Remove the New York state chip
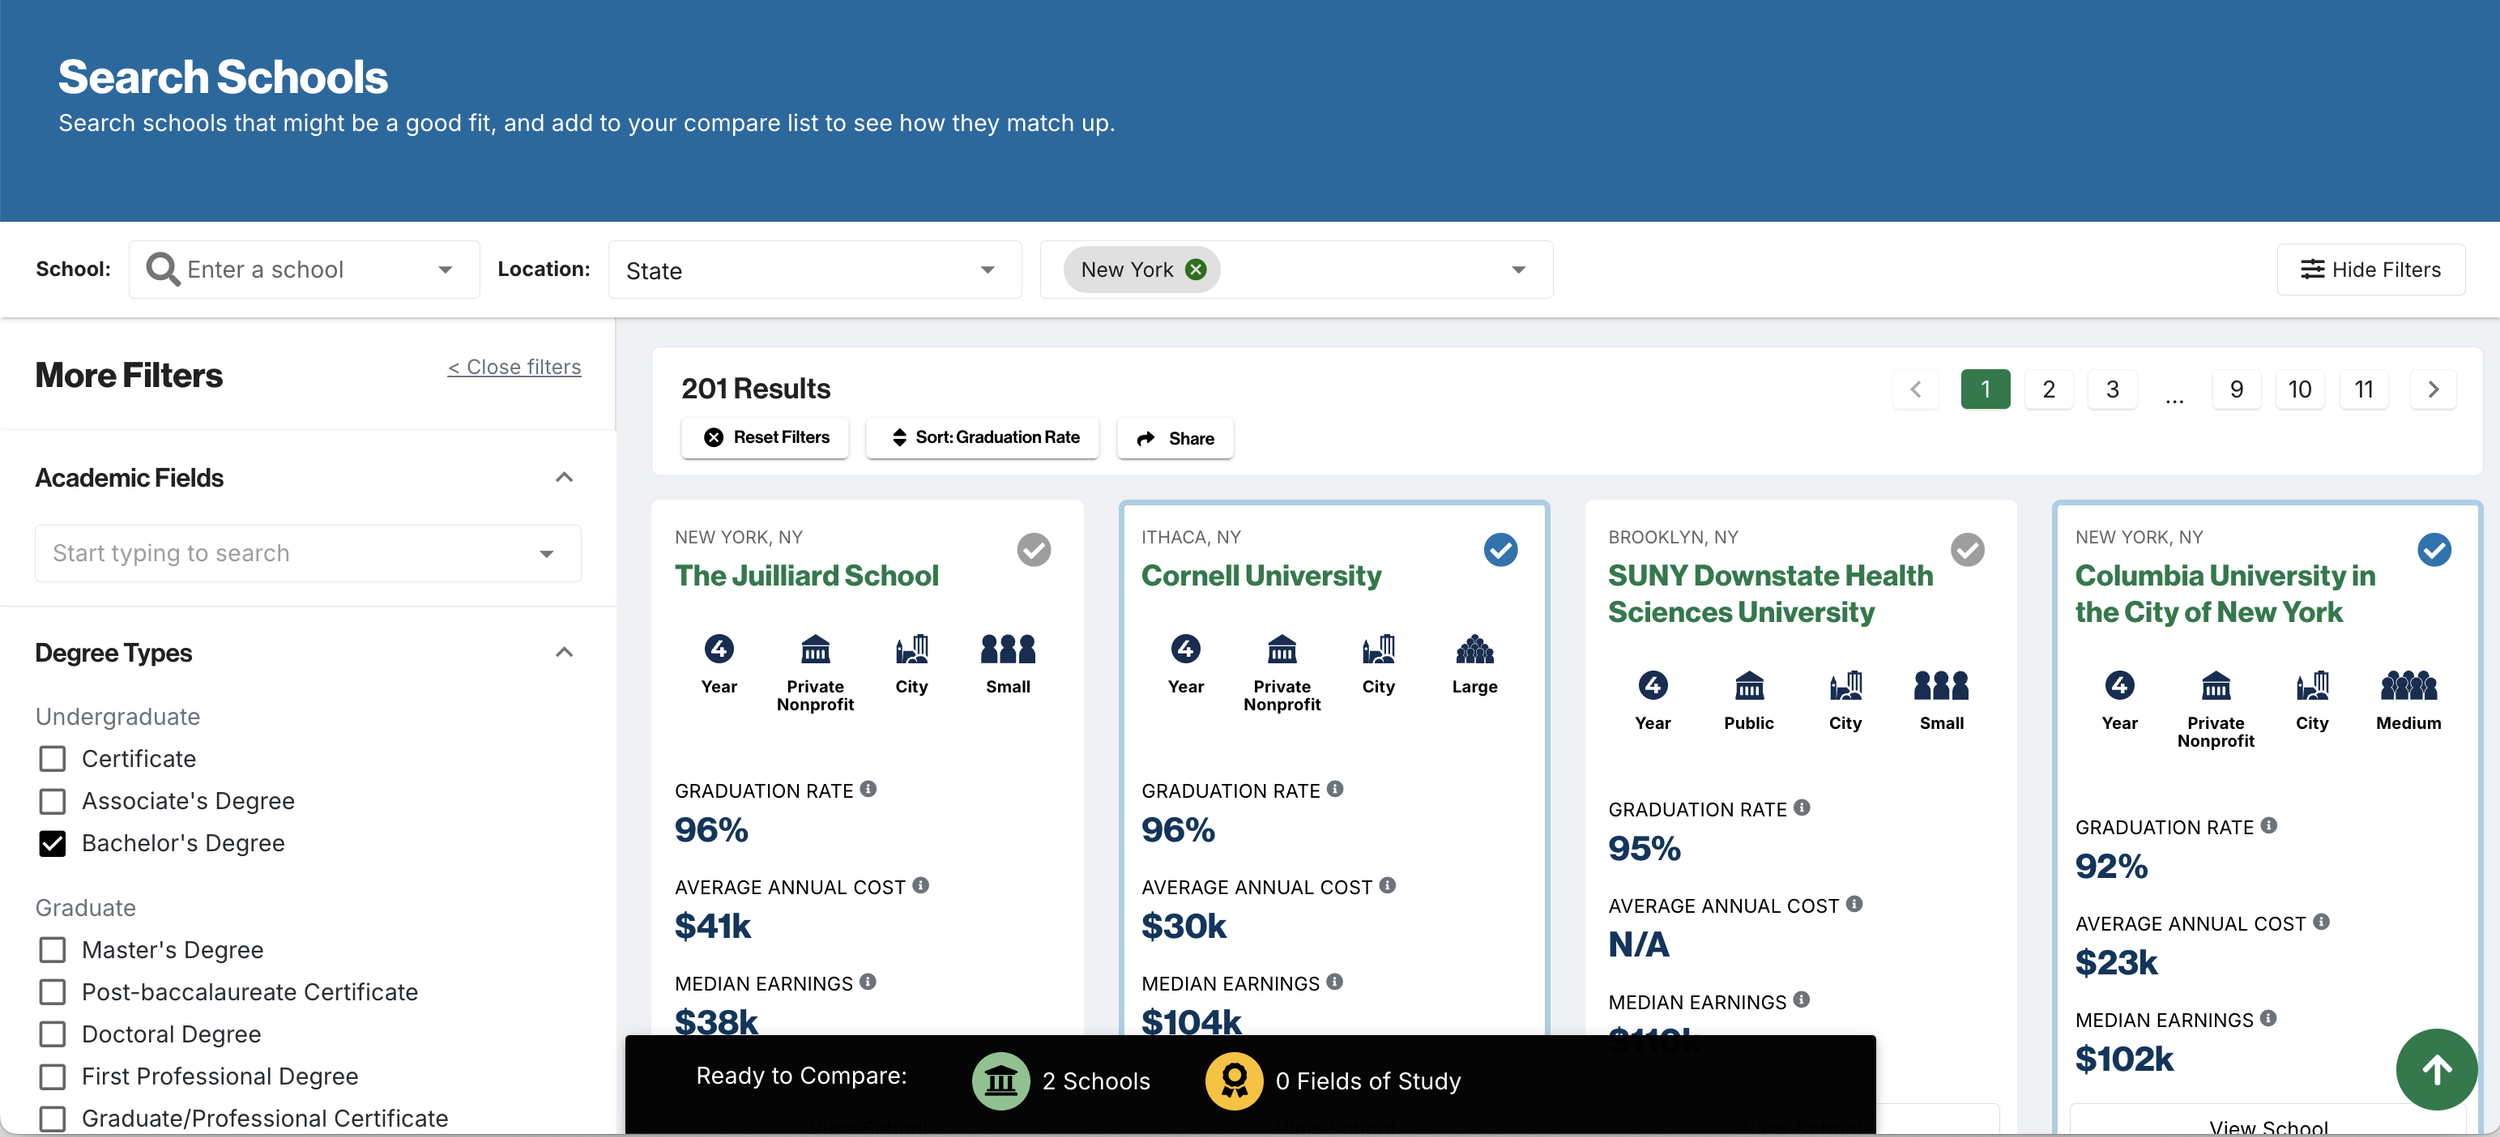The height and width of the screenshot is (1137, 2500). point(1196,269)
